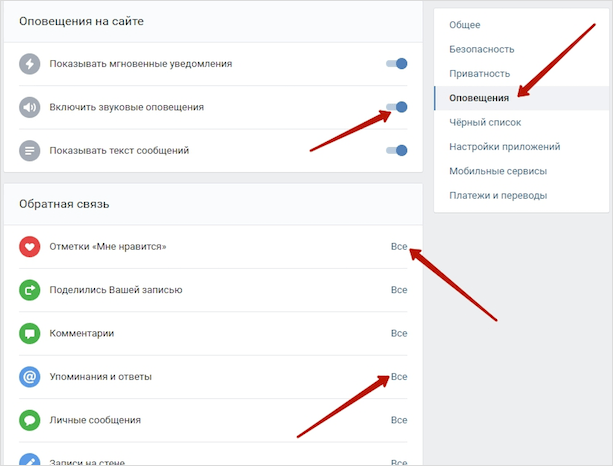Click the red heart likes icon
The width and height of the screenshot is (613, 466).
point(30,247)
